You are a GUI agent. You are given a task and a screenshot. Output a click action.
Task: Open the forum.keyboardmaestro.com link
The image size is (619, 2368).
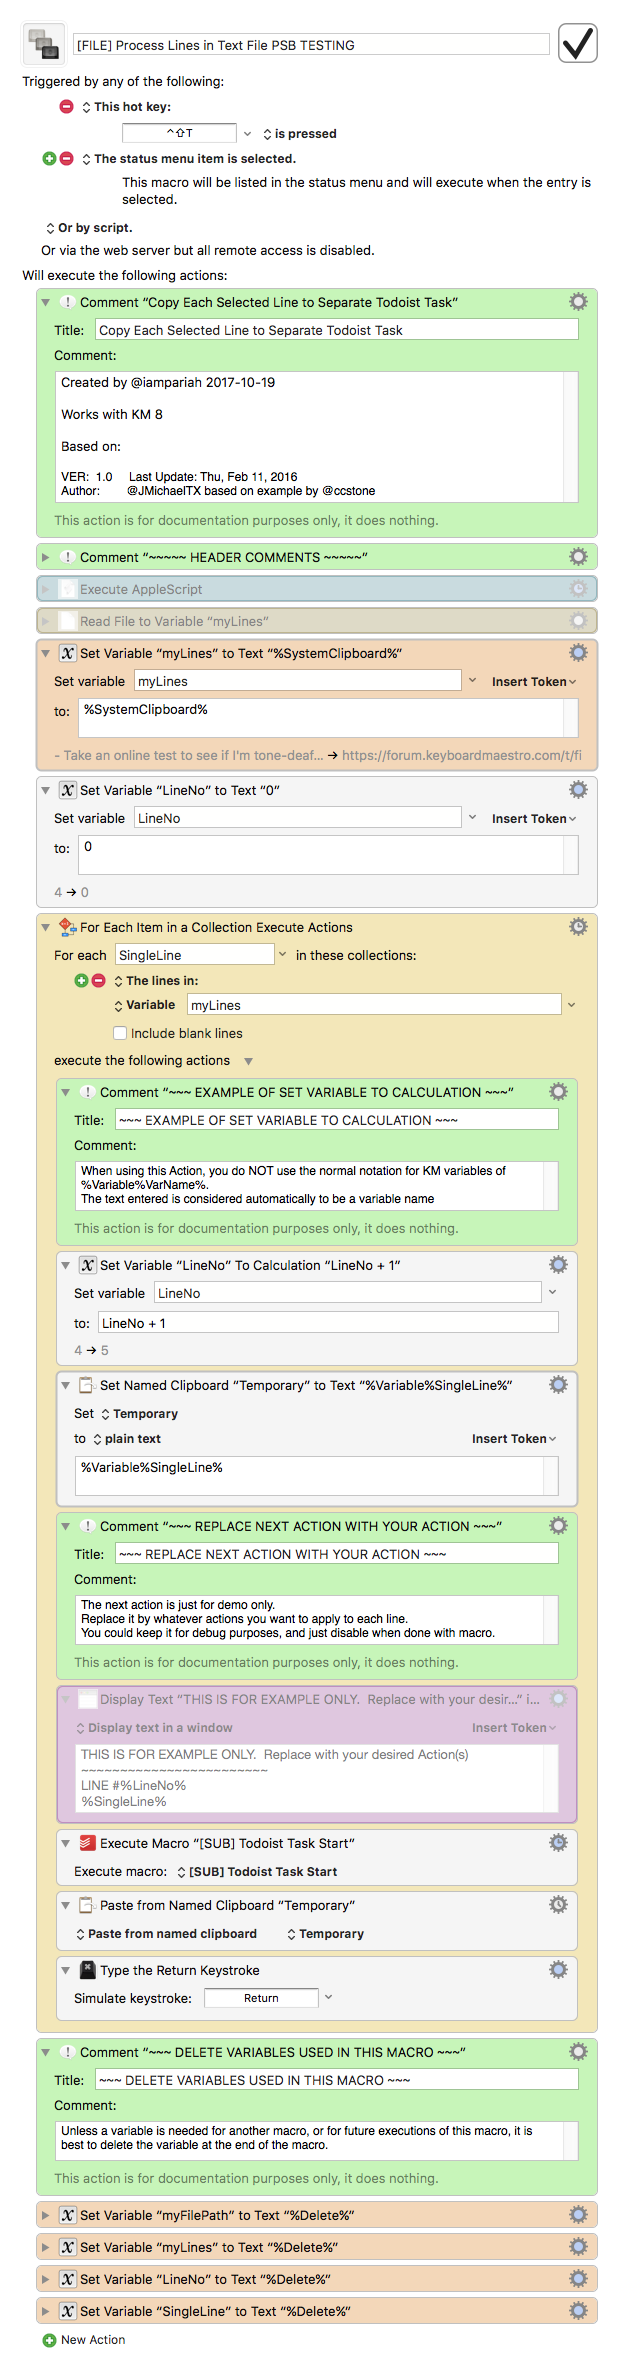tap(461, 755)
